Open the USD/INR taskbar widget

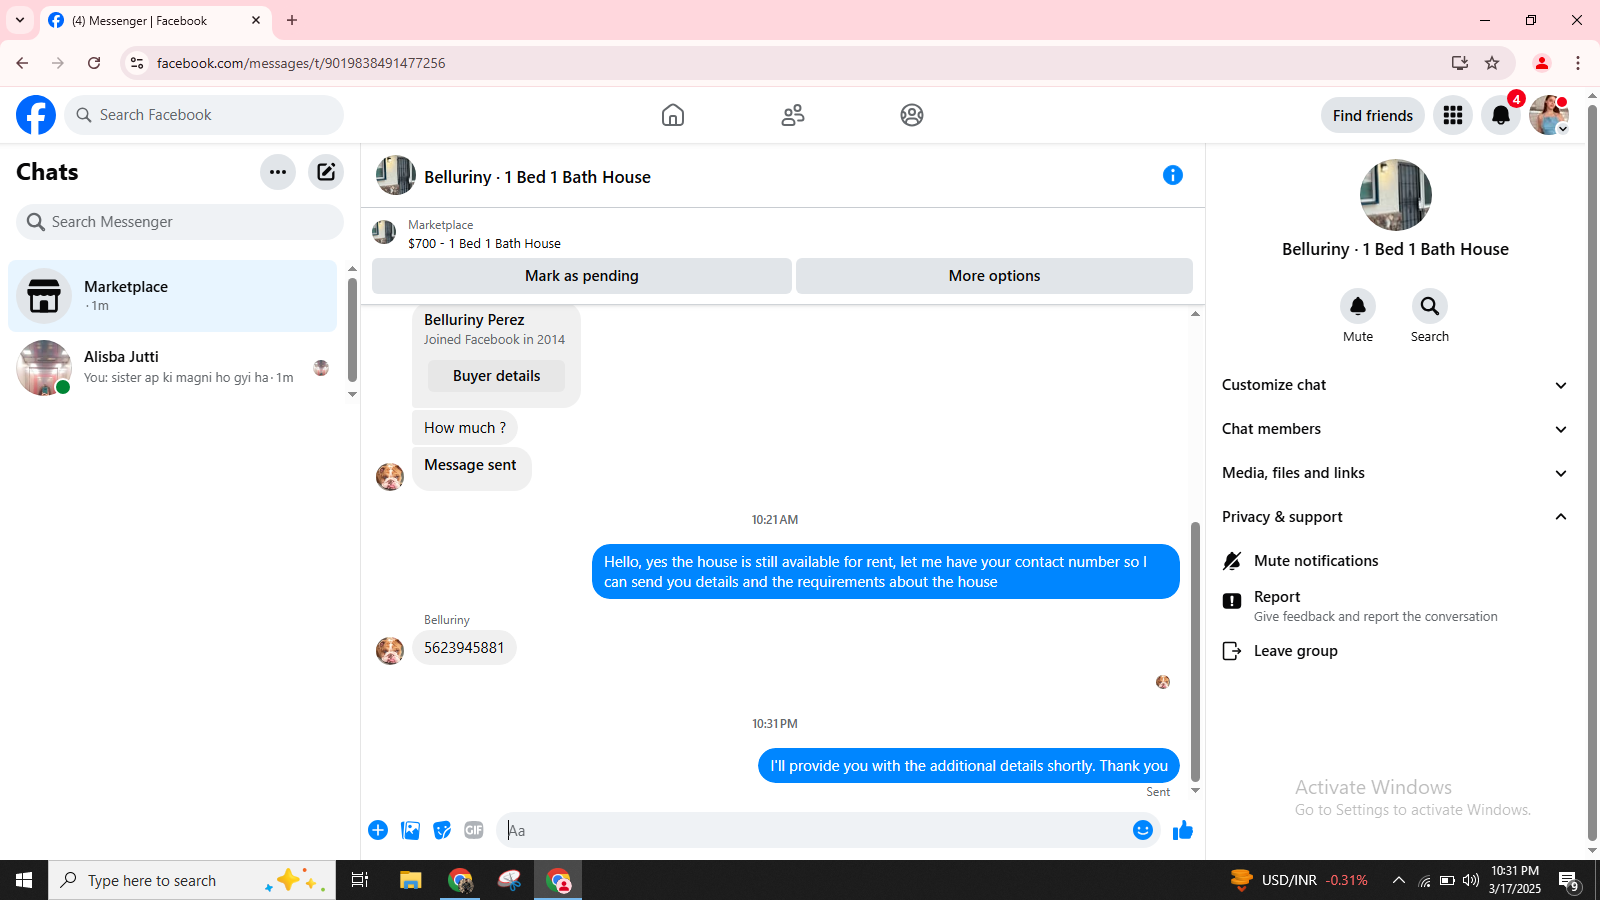tap(1298, 880)
